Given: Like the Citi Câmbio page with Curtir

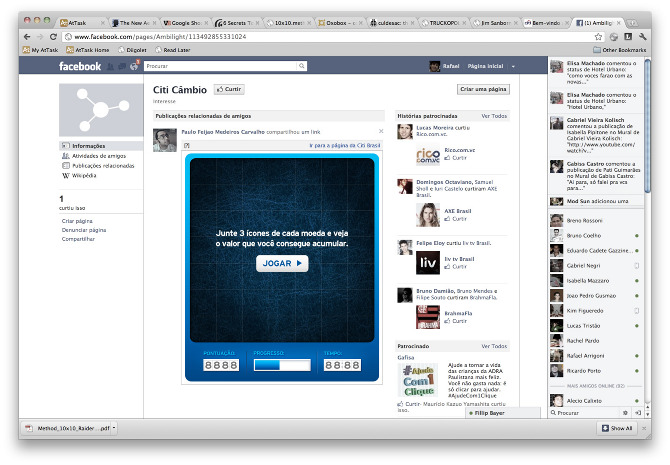Looking at the screenshot, I should [229, 89].
